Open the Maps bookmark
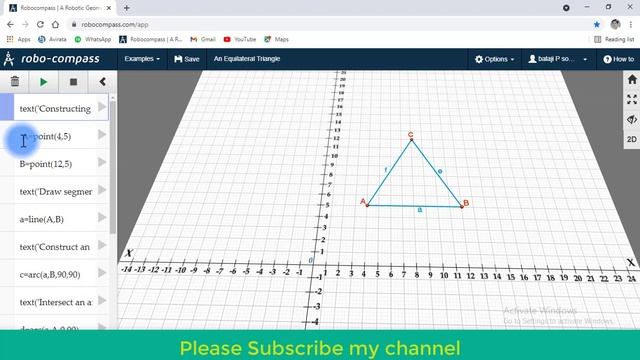 pyautogui.click(x=276, y=39)
